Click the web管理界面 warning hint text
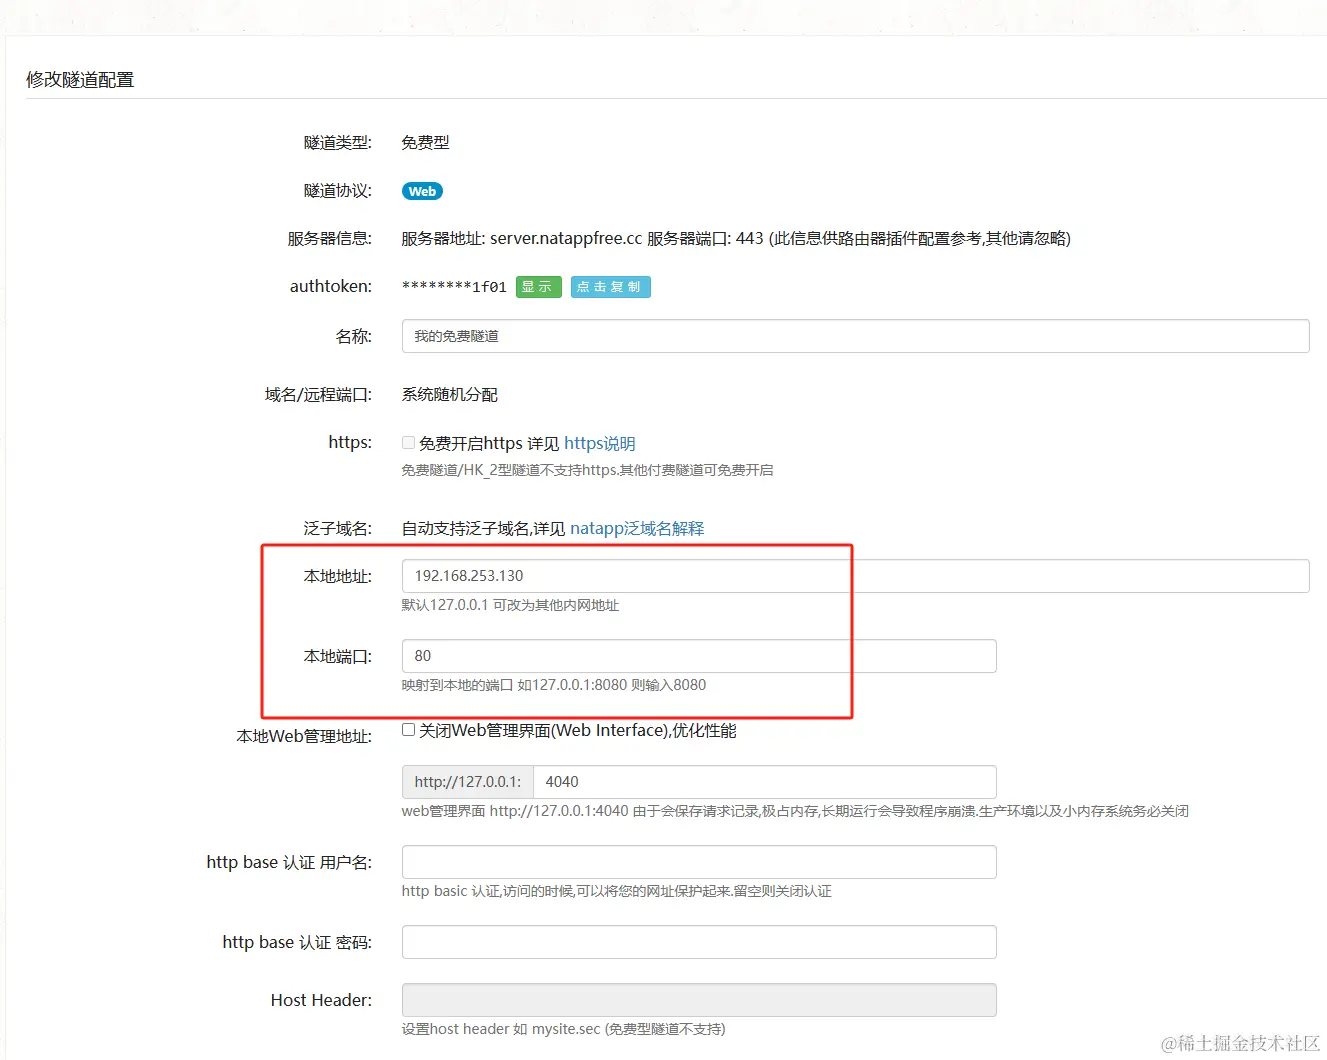This screenshot has width=1327, height=1060. point(795,811)
